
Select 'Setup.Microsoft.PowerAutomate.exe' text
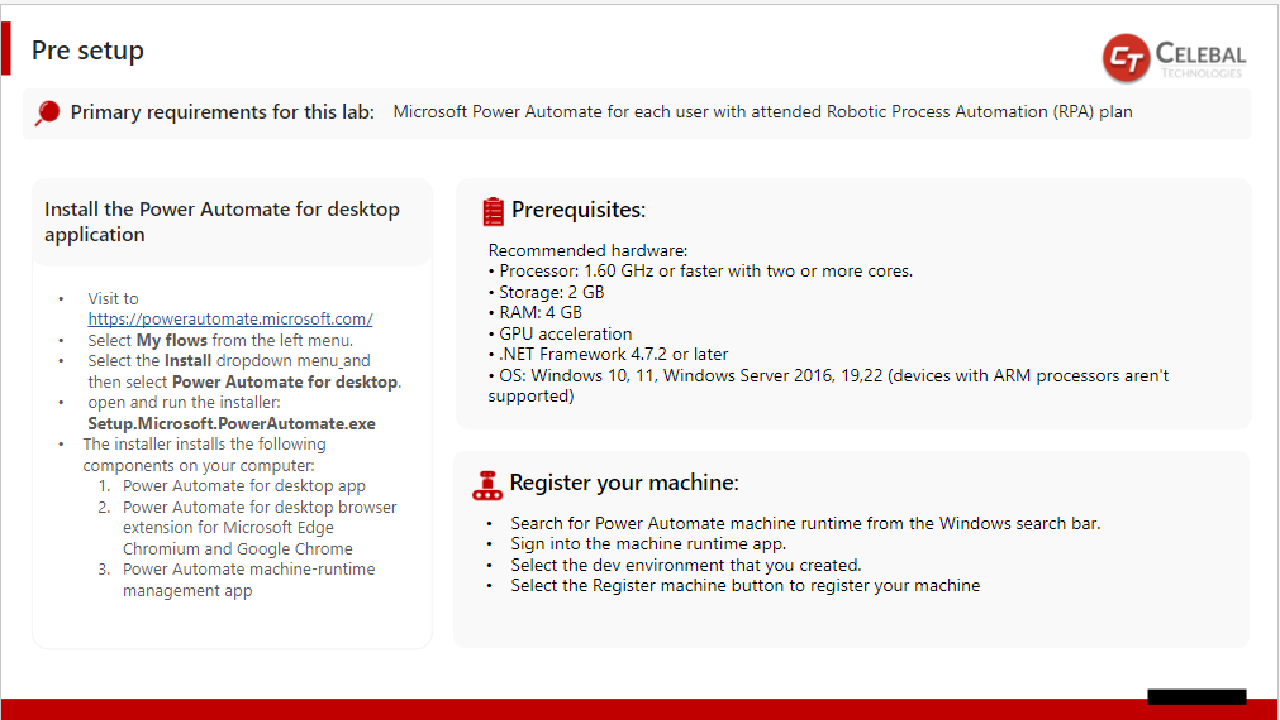pos(232,423)
